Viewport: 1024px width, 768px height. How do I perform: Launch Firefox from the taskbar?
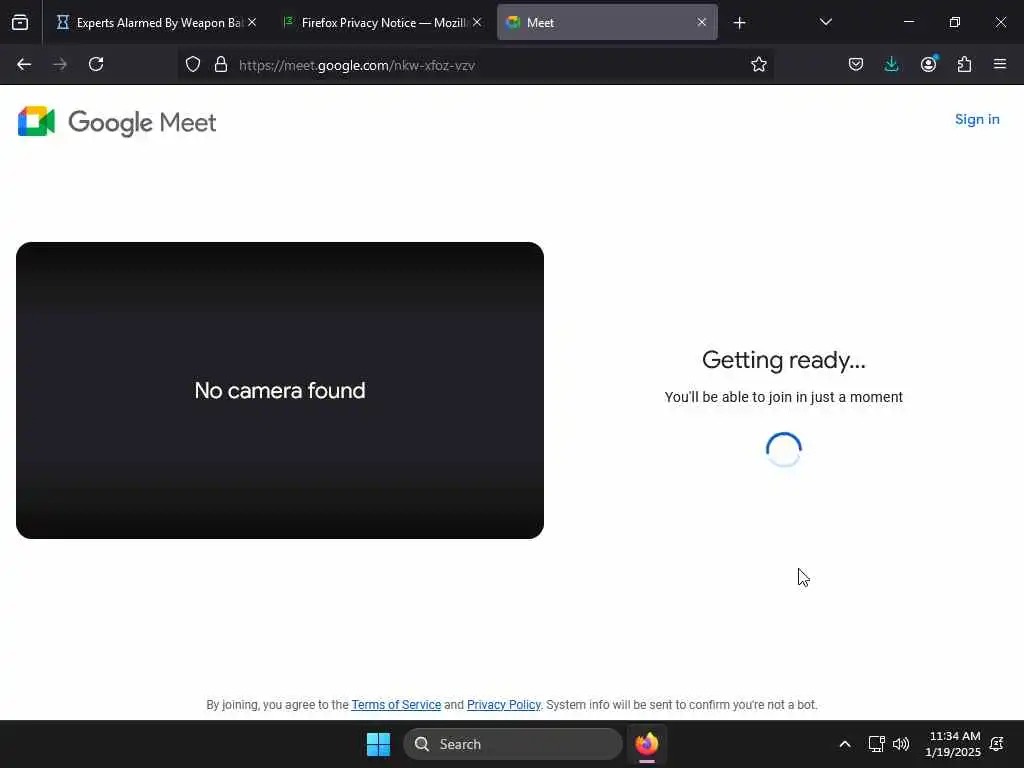[x=647, y=744]
